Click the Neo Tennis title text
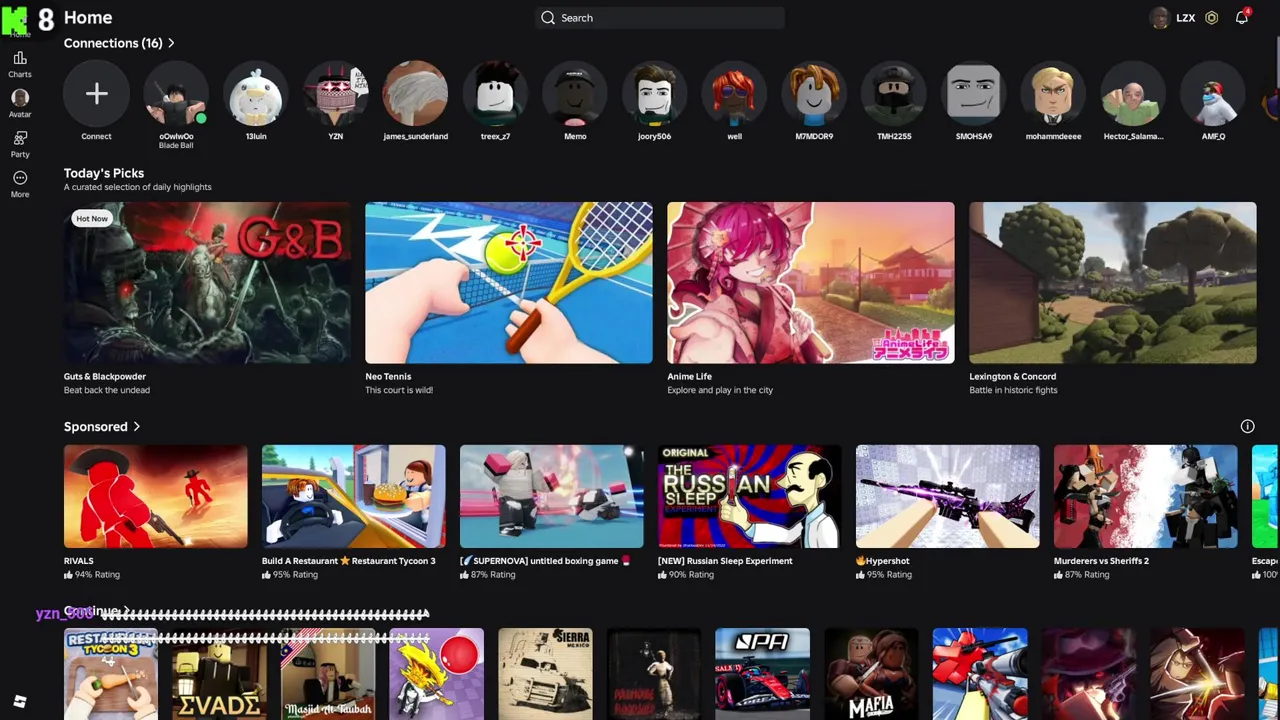This screenshot has height=720, width=1280. (388, 377)
